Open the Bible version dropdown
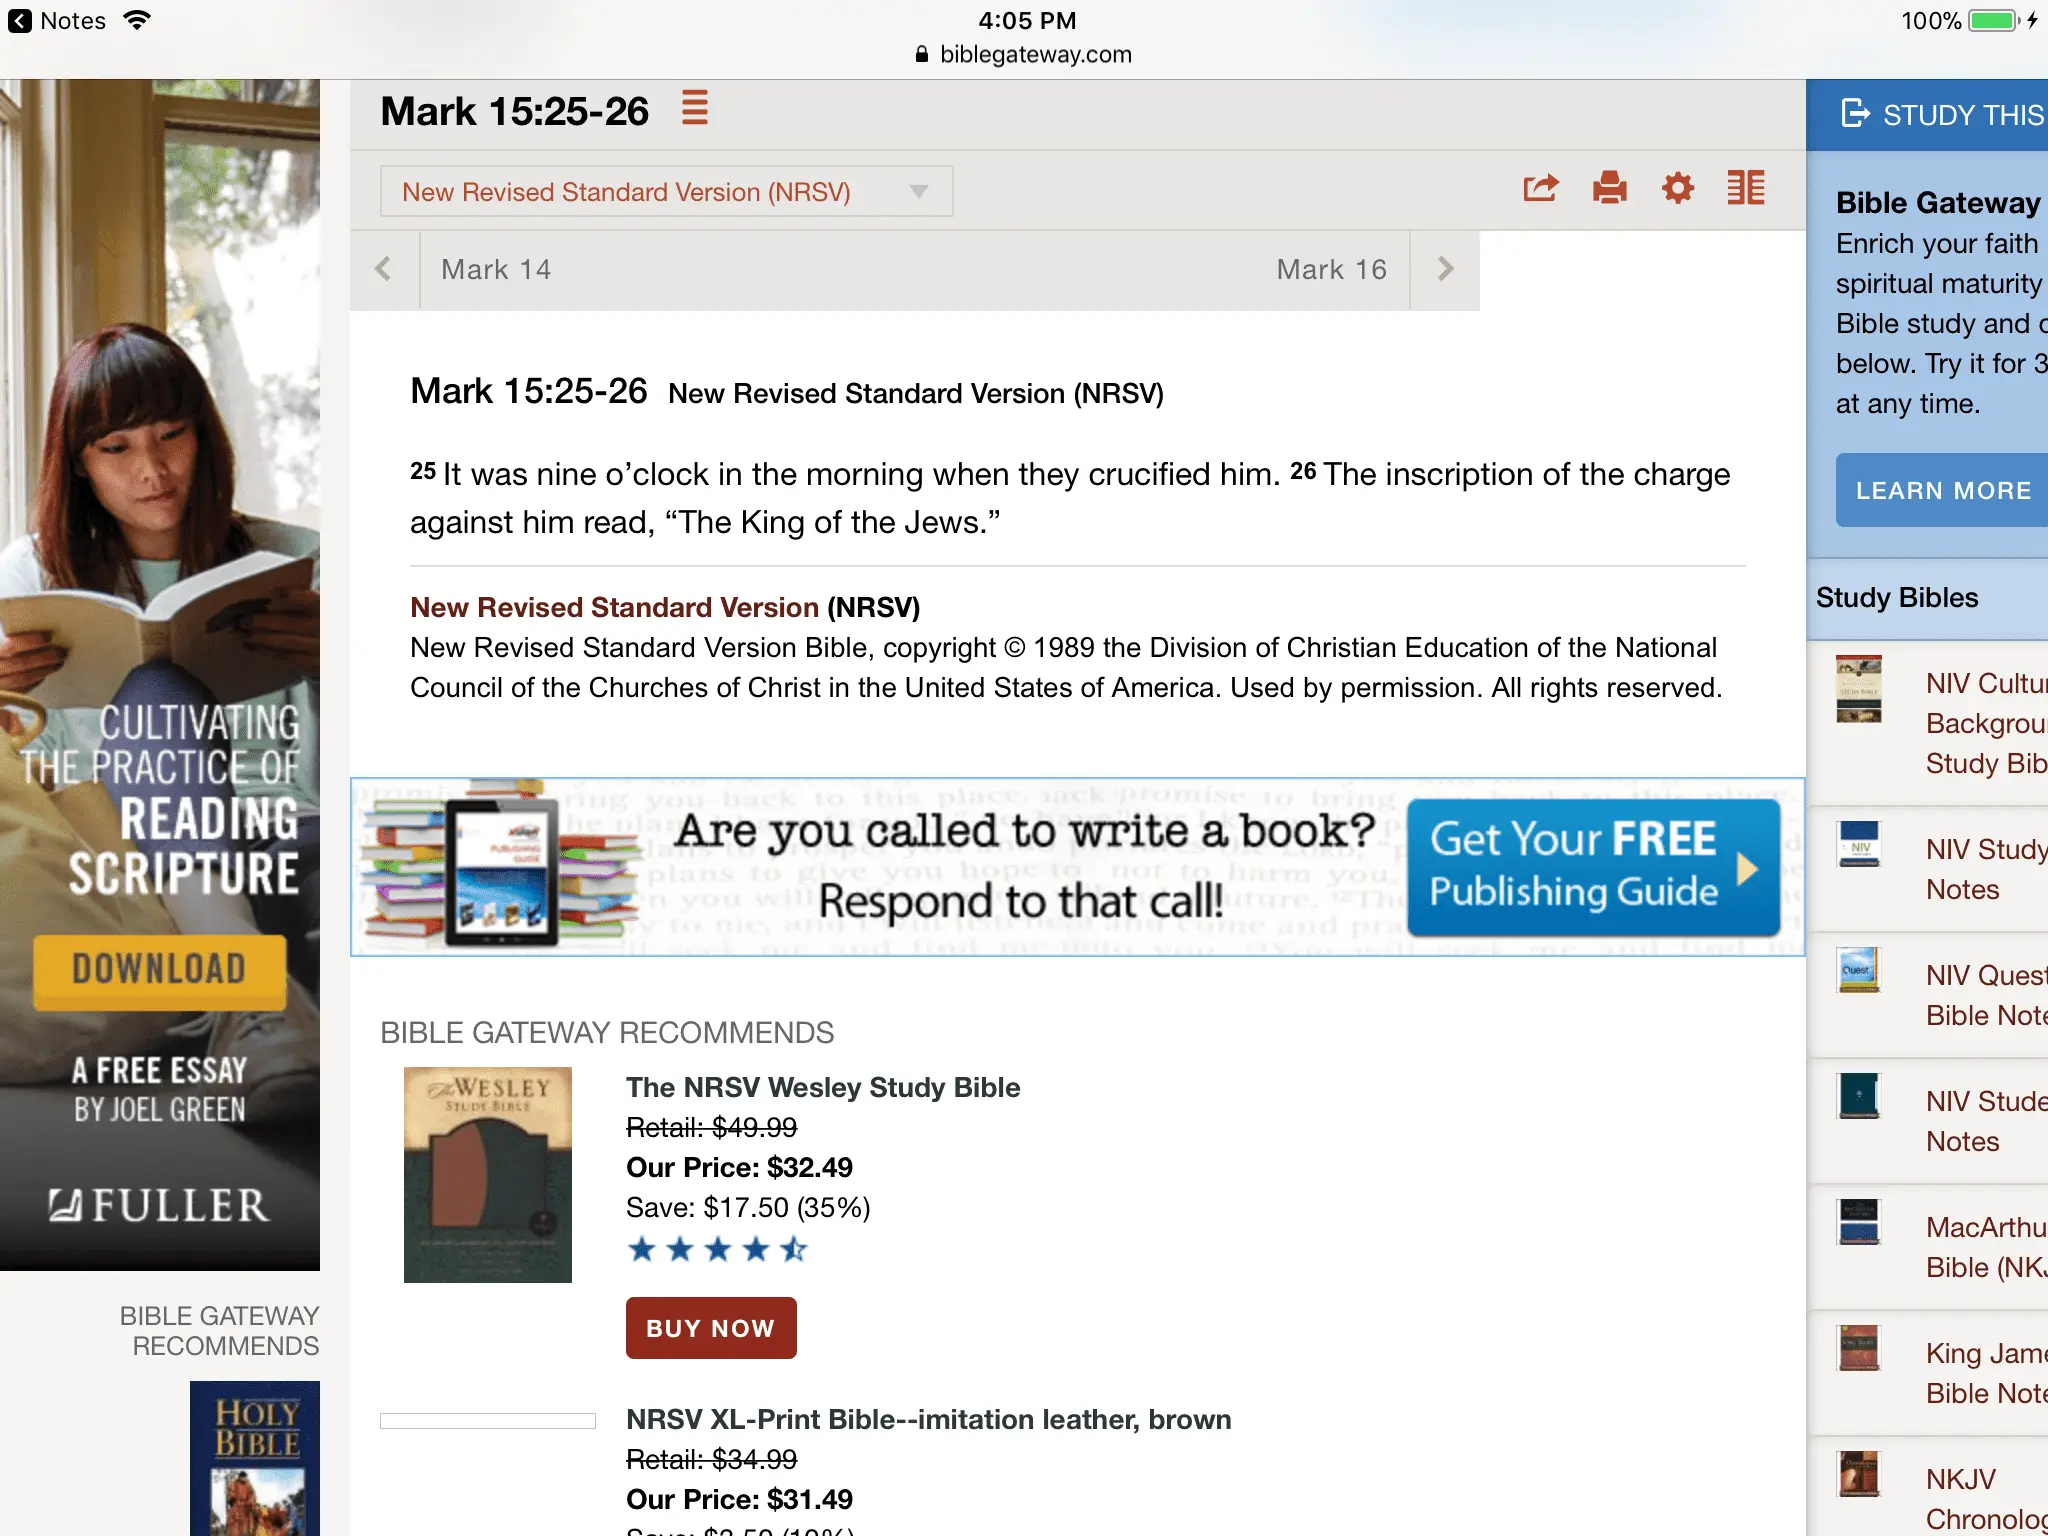2048x1536 pixels. (666, 192)
